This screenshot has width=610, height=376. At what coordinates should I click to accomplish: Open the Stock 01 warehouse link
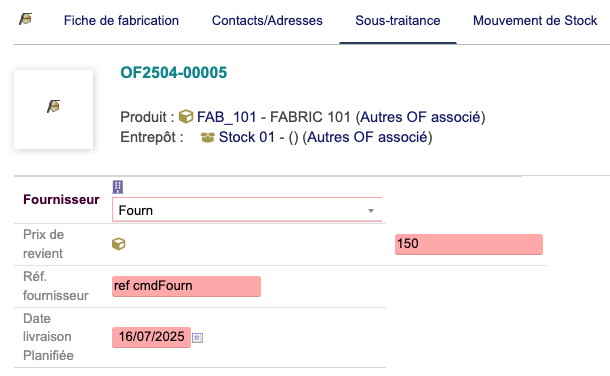point(247,137)
